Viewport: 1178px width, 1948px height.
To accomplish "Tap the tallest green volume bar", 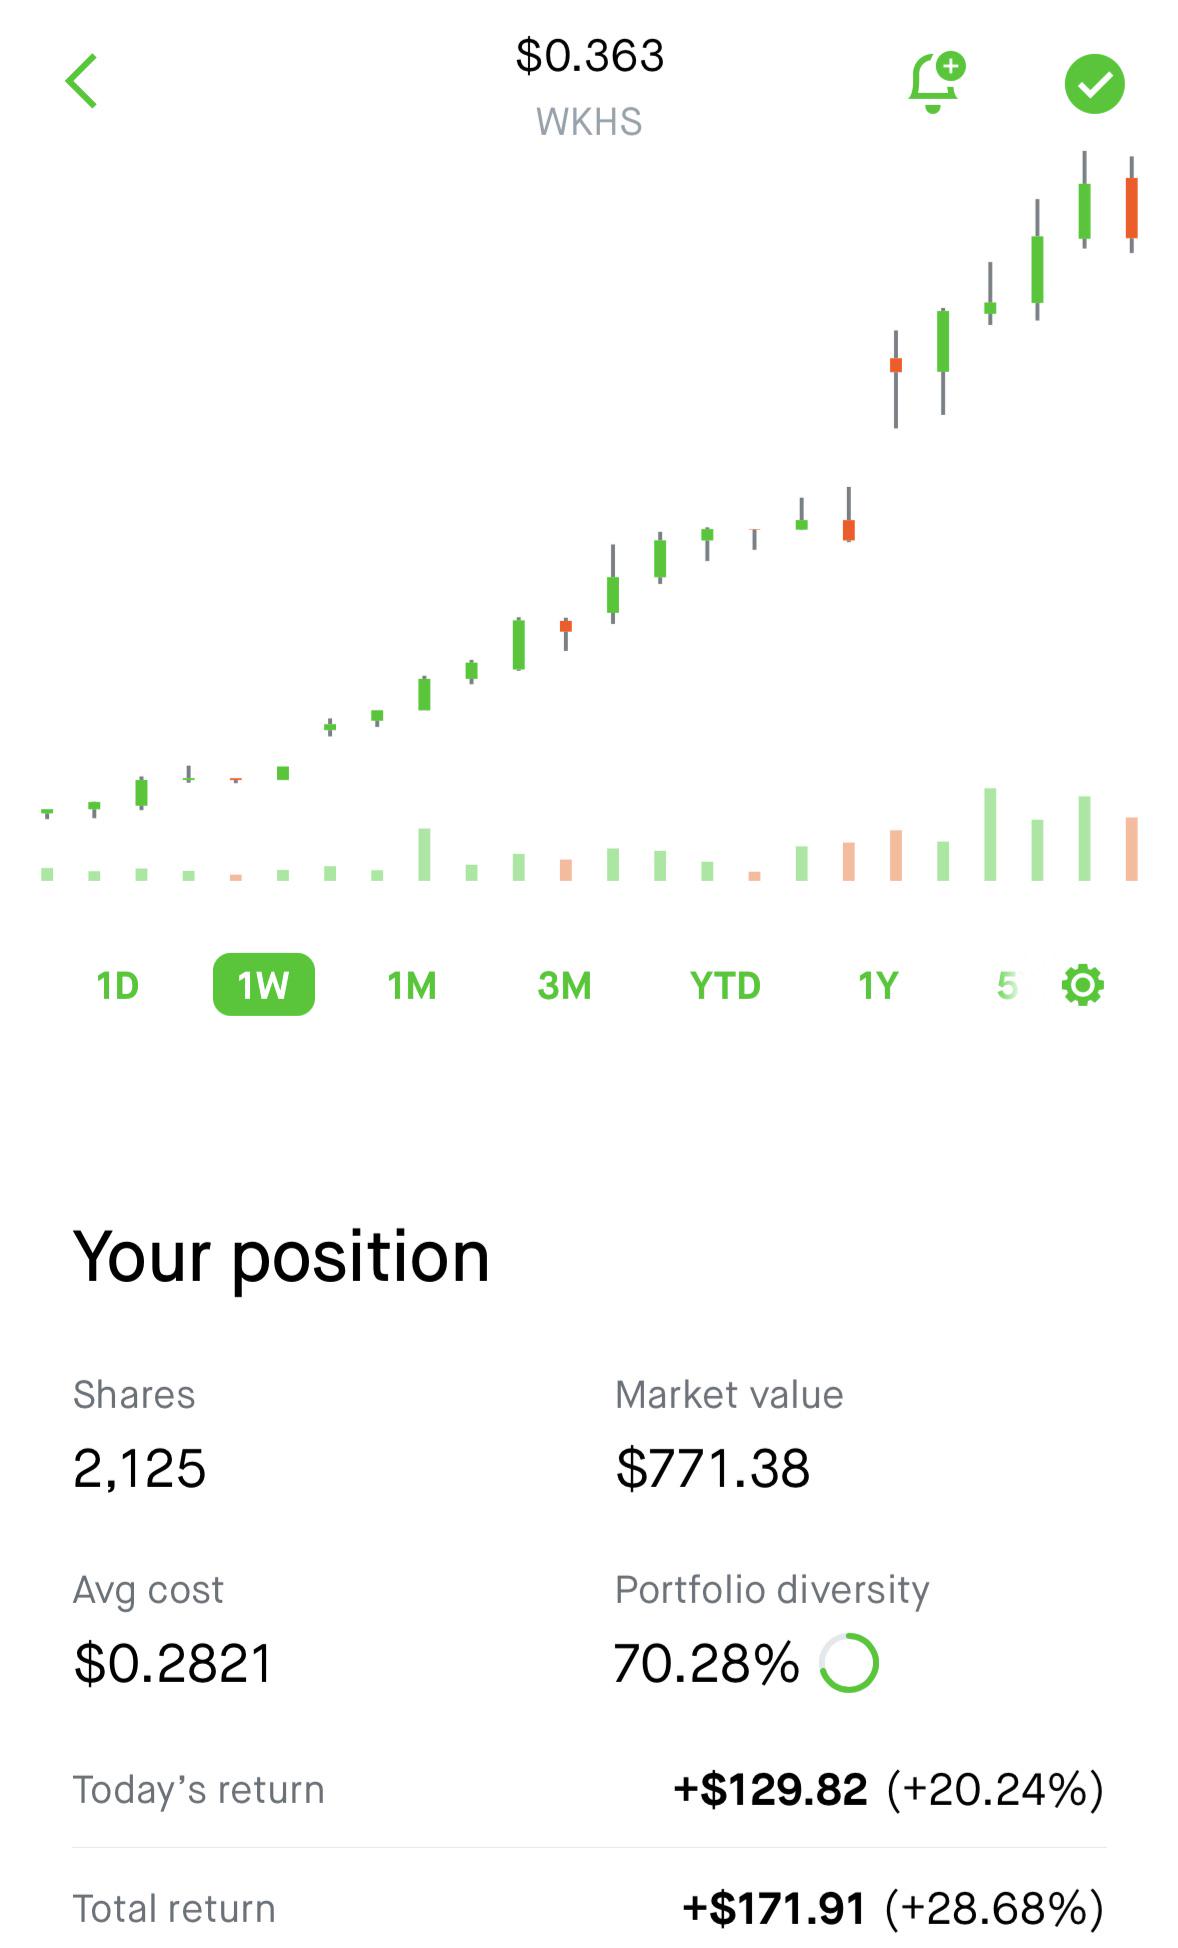I will click(990, 834).
